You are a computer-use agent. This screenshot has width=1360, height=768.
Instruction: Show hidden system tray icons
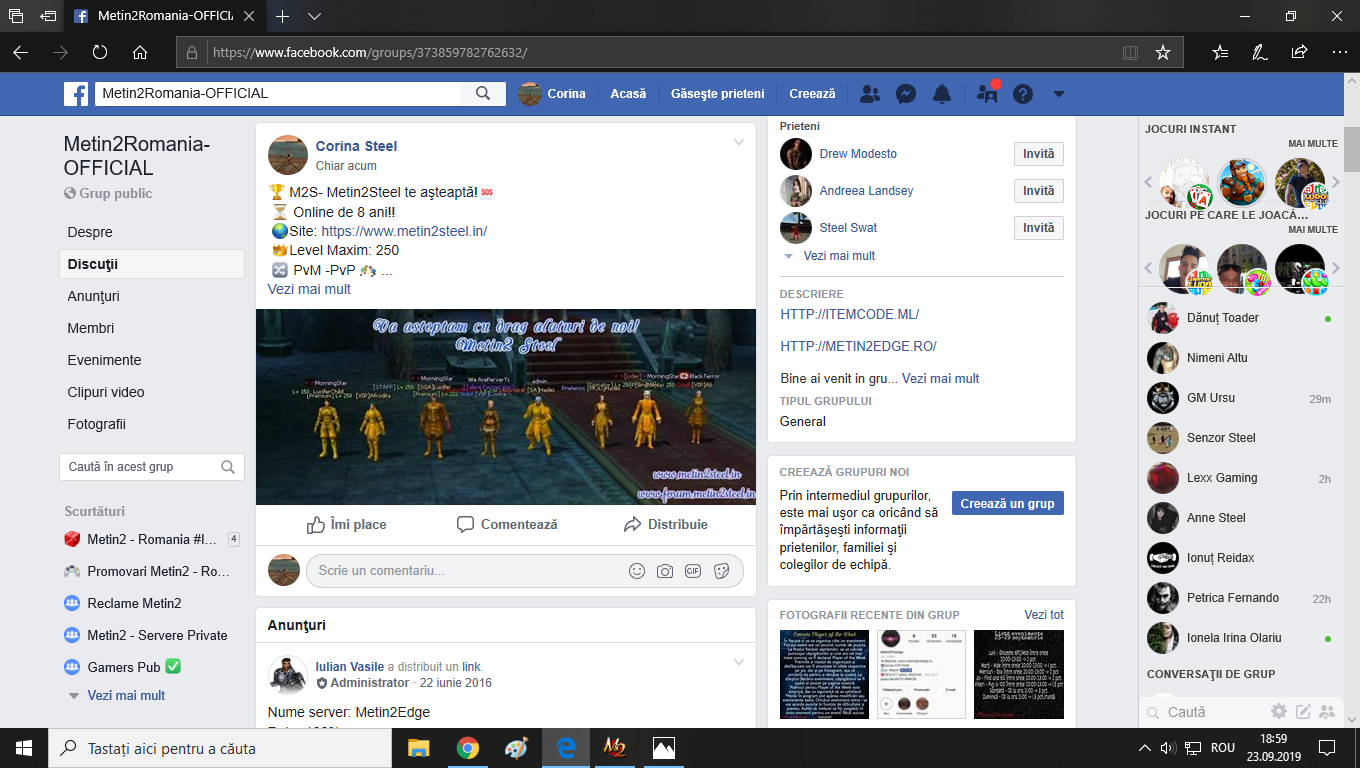[1145, 748]
